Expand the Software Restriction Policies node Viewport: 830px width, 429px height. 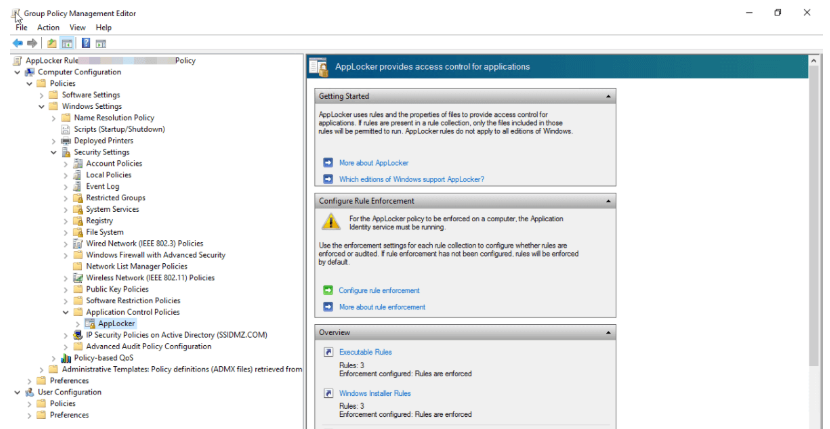[x=66, y=301]
